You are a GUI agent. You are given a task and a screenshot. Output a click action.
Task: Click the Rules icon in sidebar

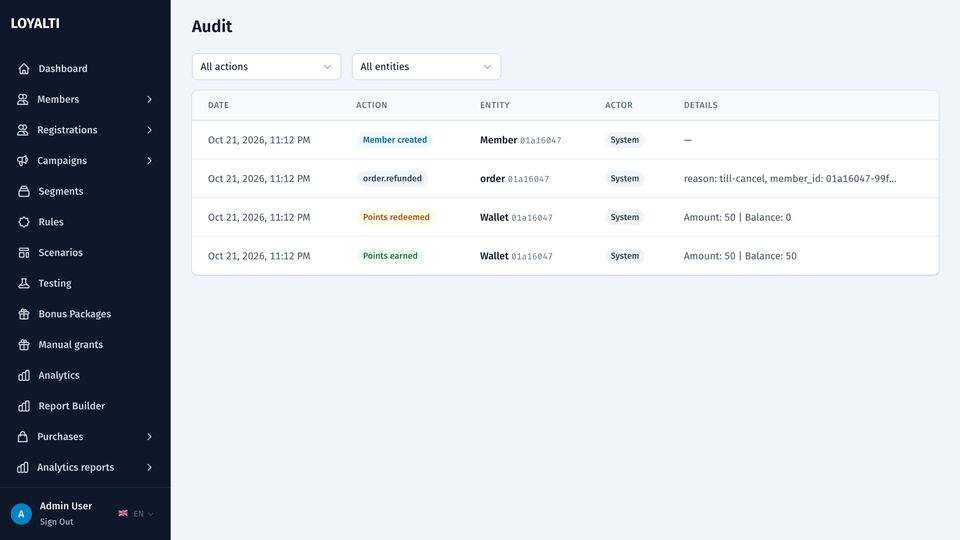24,222
